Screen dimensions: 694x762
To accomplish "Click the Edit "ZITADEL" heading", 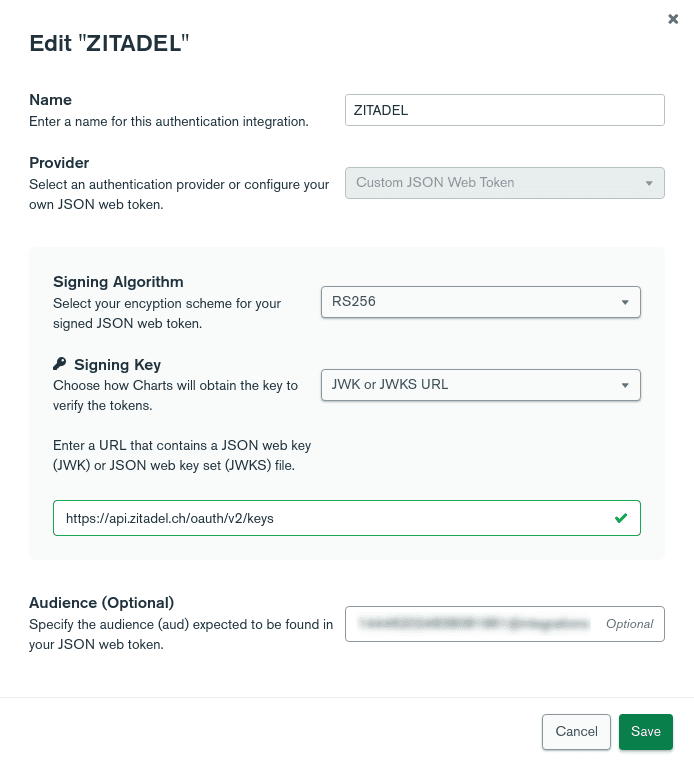I will tap(109, 42).
